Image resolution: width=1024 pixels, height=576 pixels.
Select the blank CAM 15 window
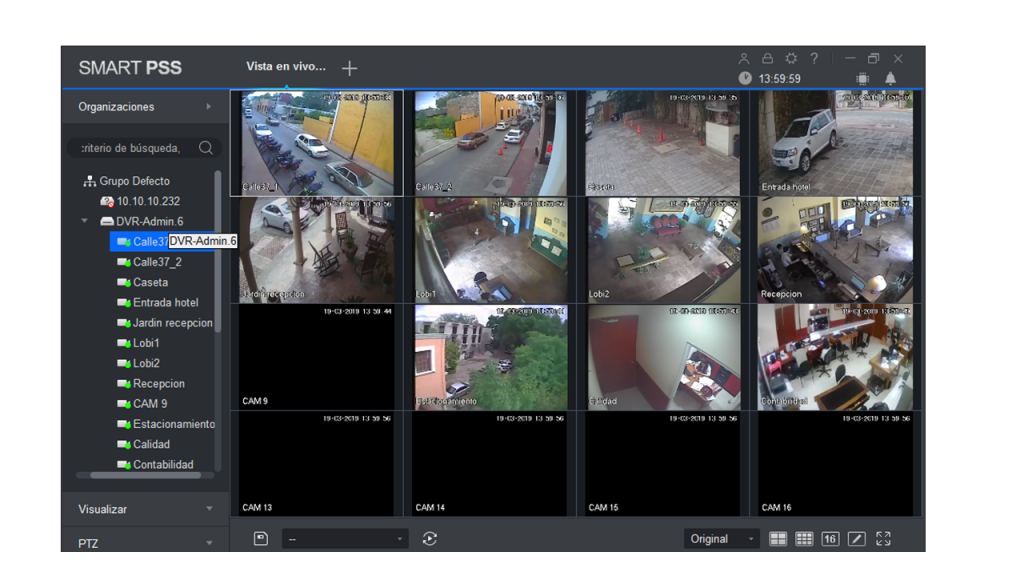pos(664,464)
